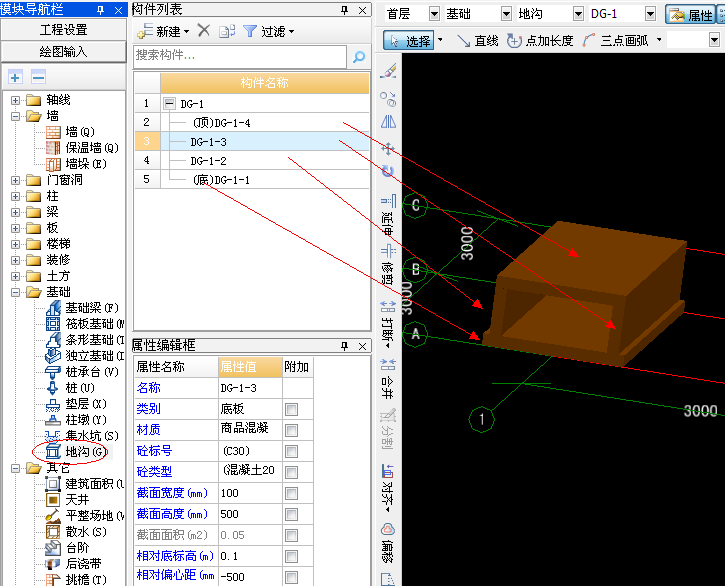Choose the 直线 line drawing tool
The image size is (725, 586).
[x=477, y=41]
